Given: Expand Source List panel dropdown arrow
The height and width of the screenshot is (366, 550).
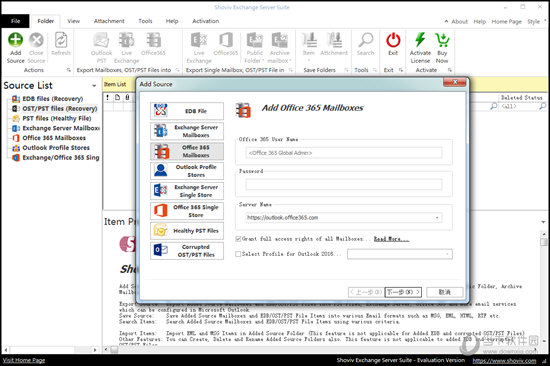Looking at the screenshot, I should pos(94,86).
